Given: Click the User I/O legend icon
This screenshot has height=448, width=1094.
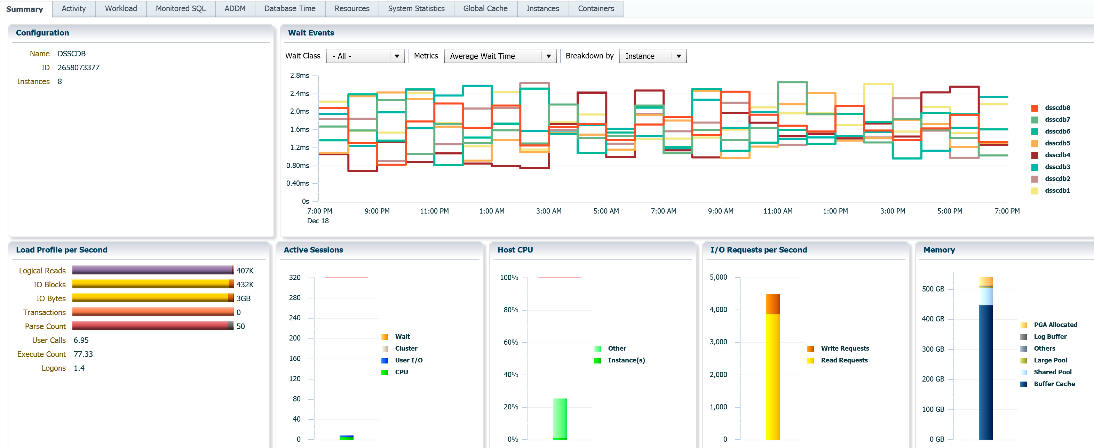Looking at the screenshot, I should (384, 360).
